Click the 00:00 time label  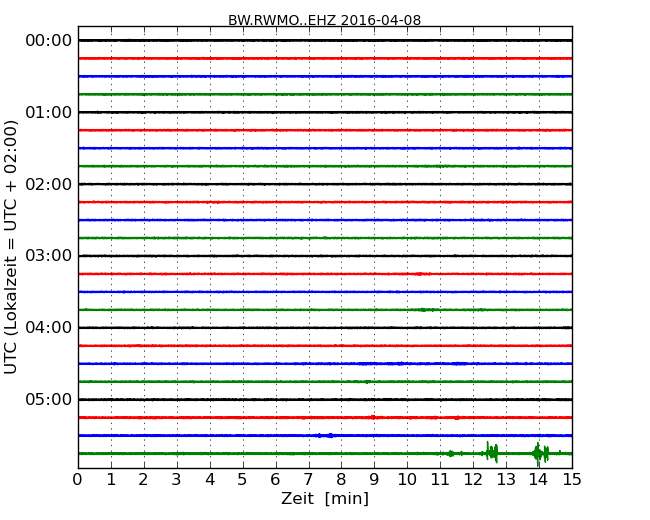(x=49, y=41)
